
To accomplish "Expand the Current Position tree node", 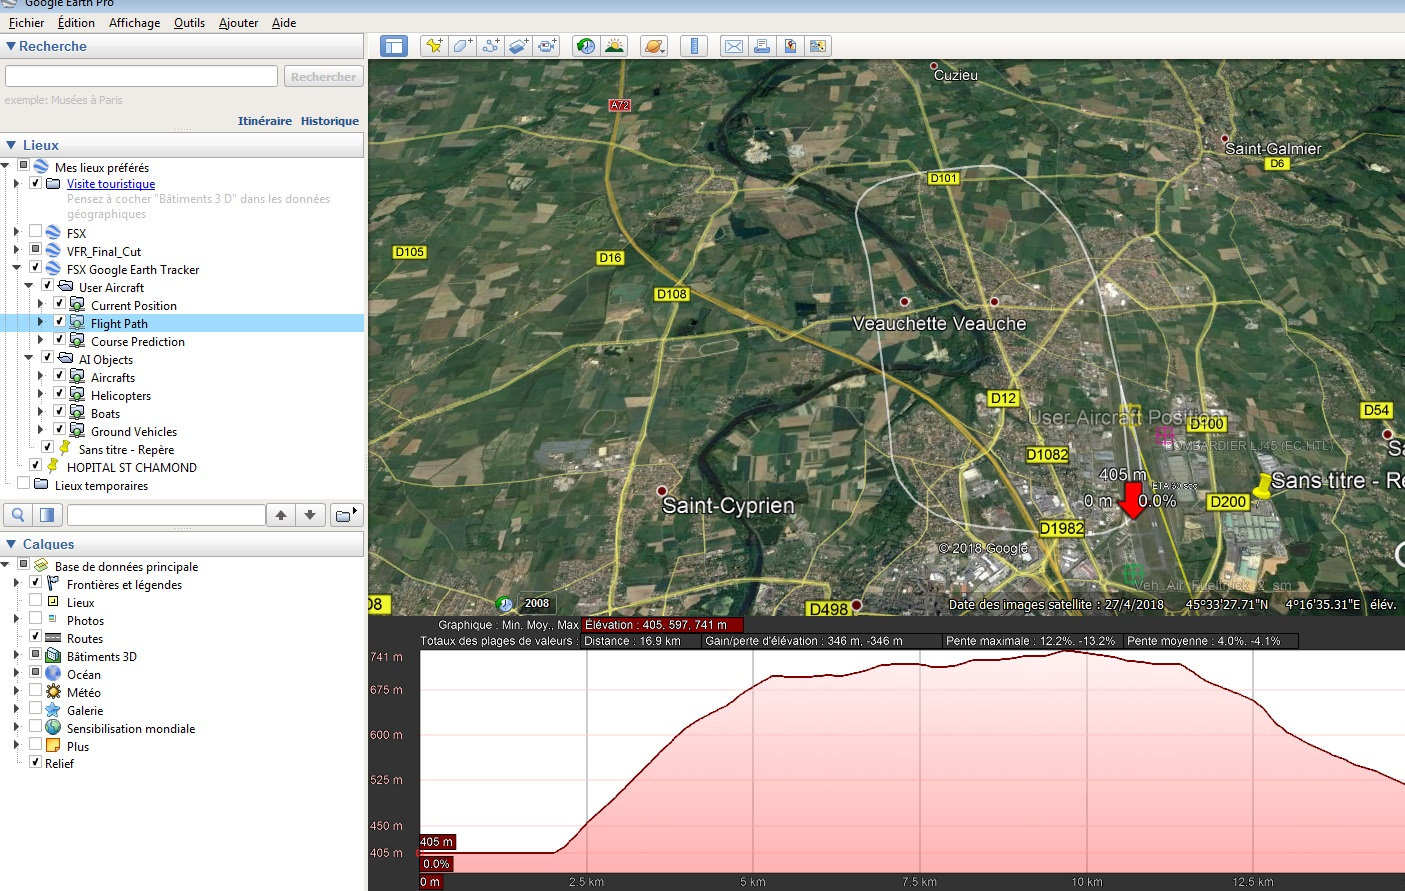I will tap(40, 305).
